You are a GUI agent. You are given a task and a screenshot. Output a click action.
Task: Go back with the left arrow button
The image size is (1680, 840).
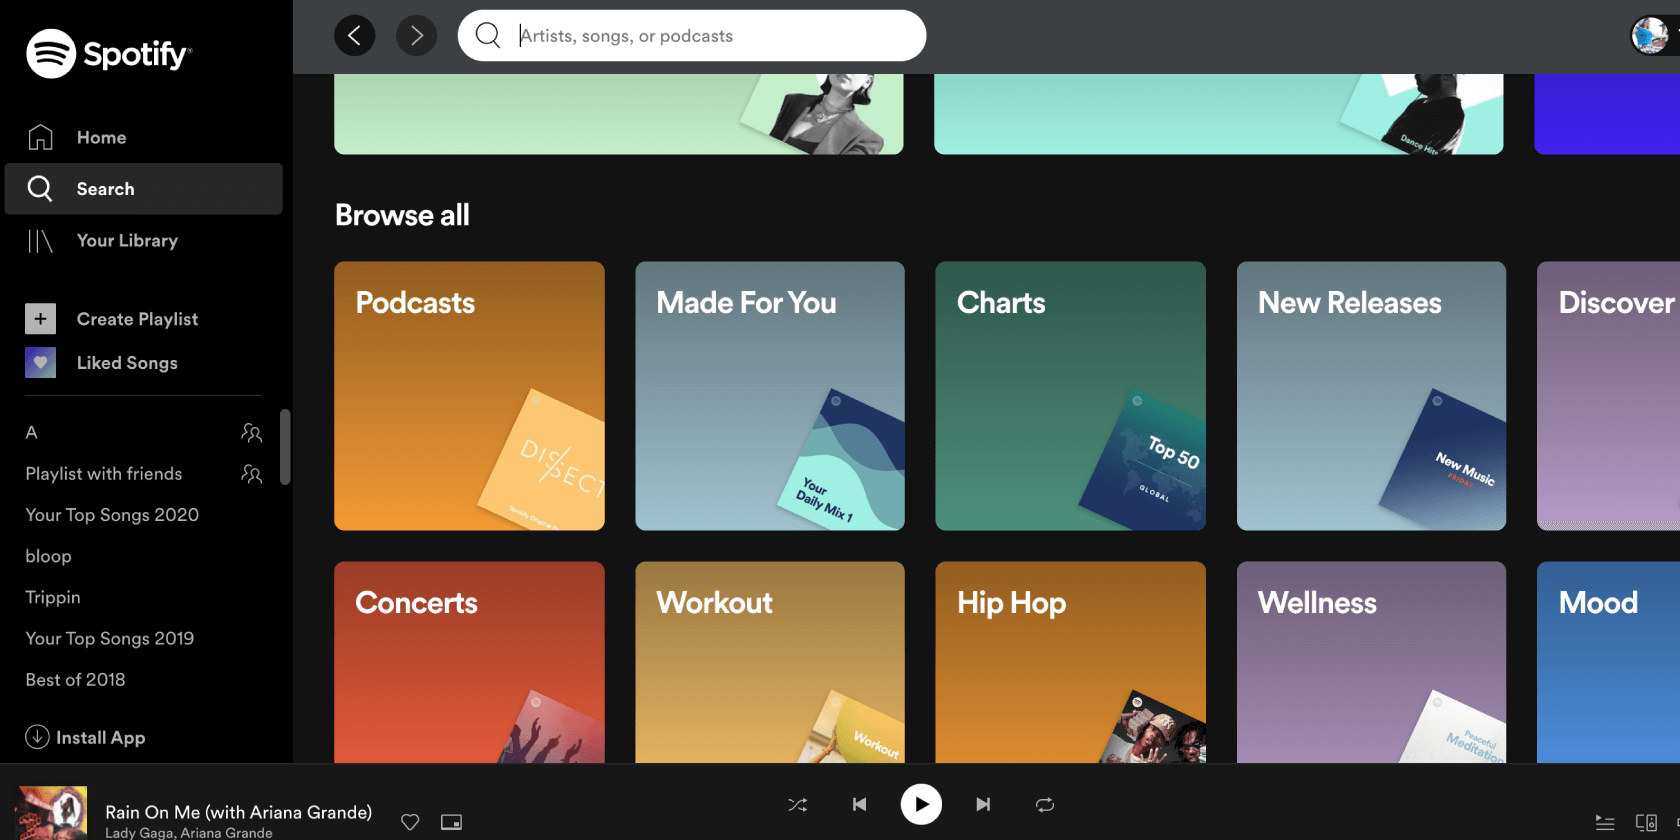click(x=354, y=36)
